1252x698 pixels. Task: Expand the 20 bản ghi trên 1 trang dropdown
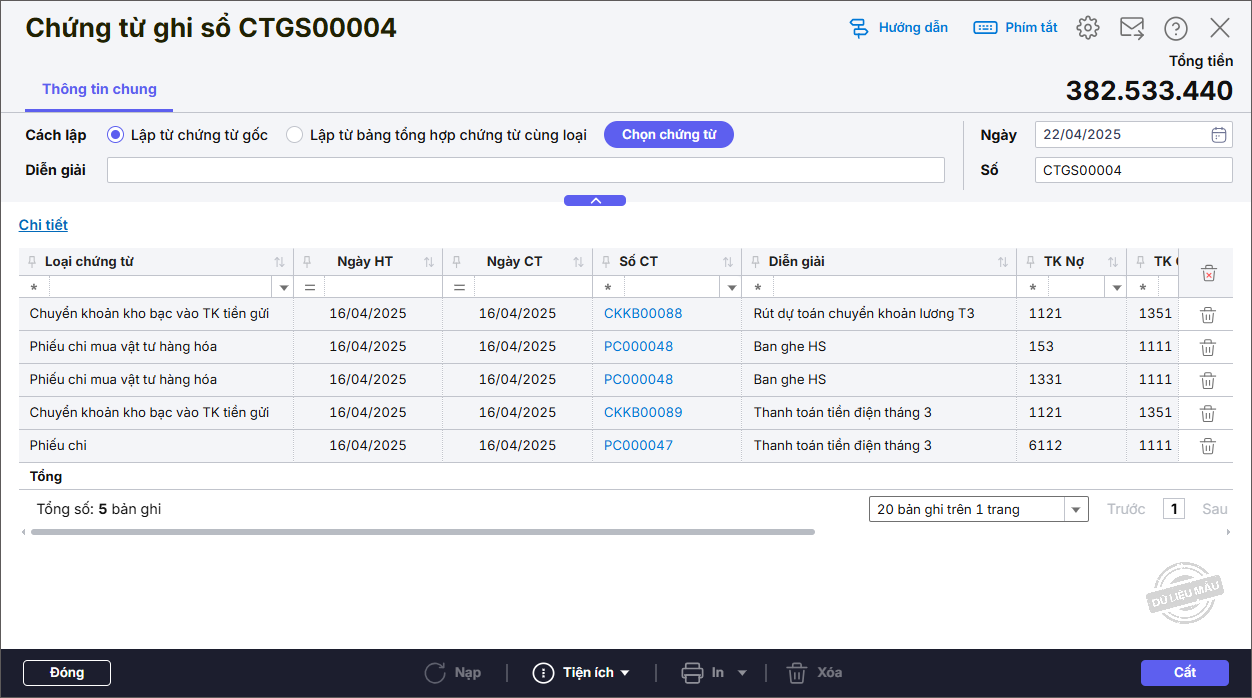coord(1076,510)
